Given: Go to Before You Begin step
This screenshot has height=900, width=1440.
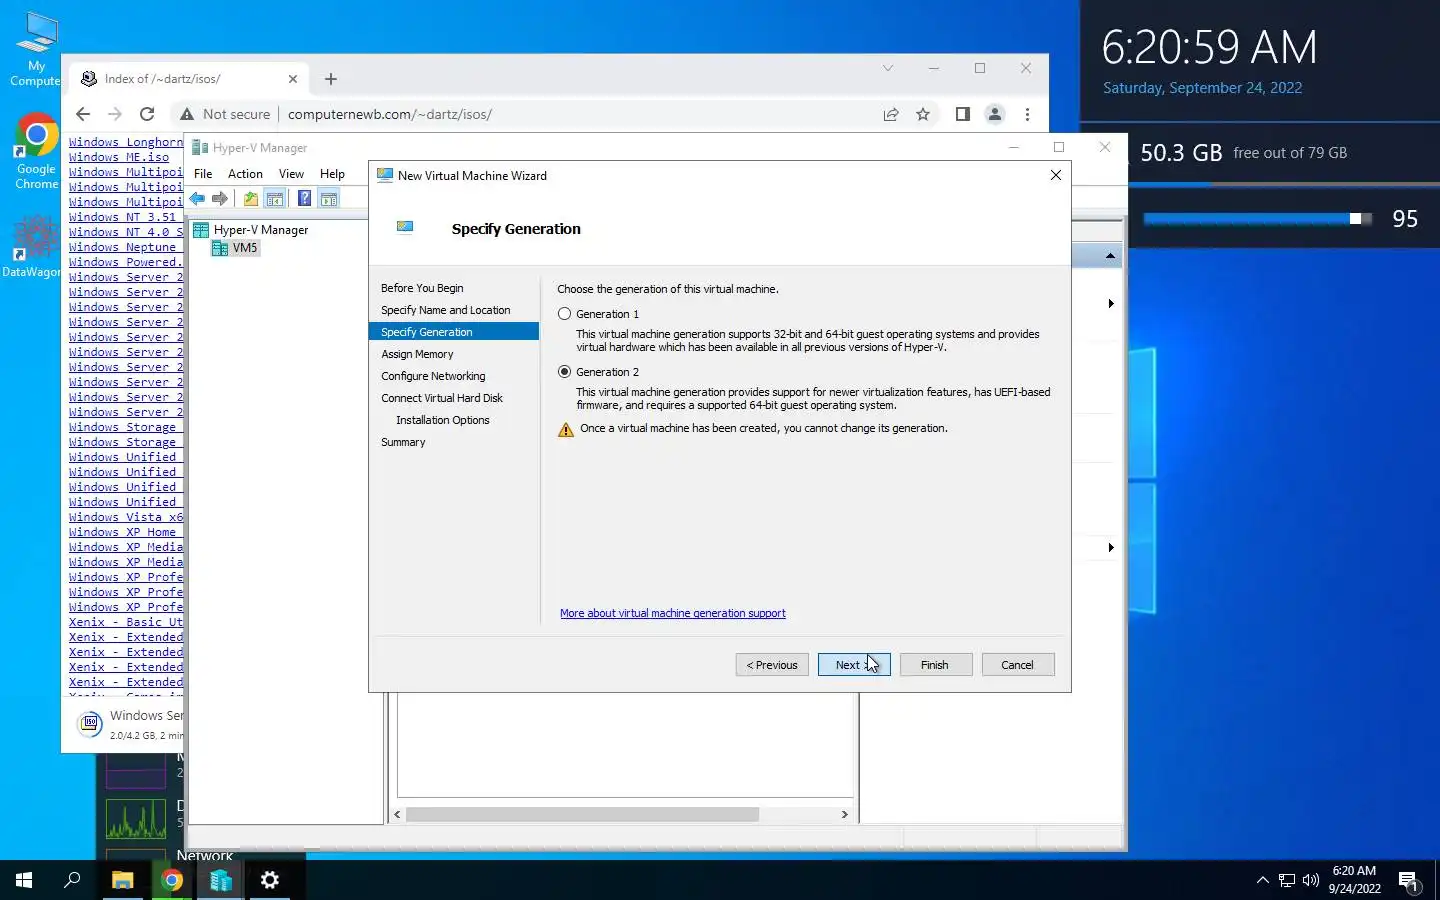Looking at the screenshot, I should [x=422, y=288].
